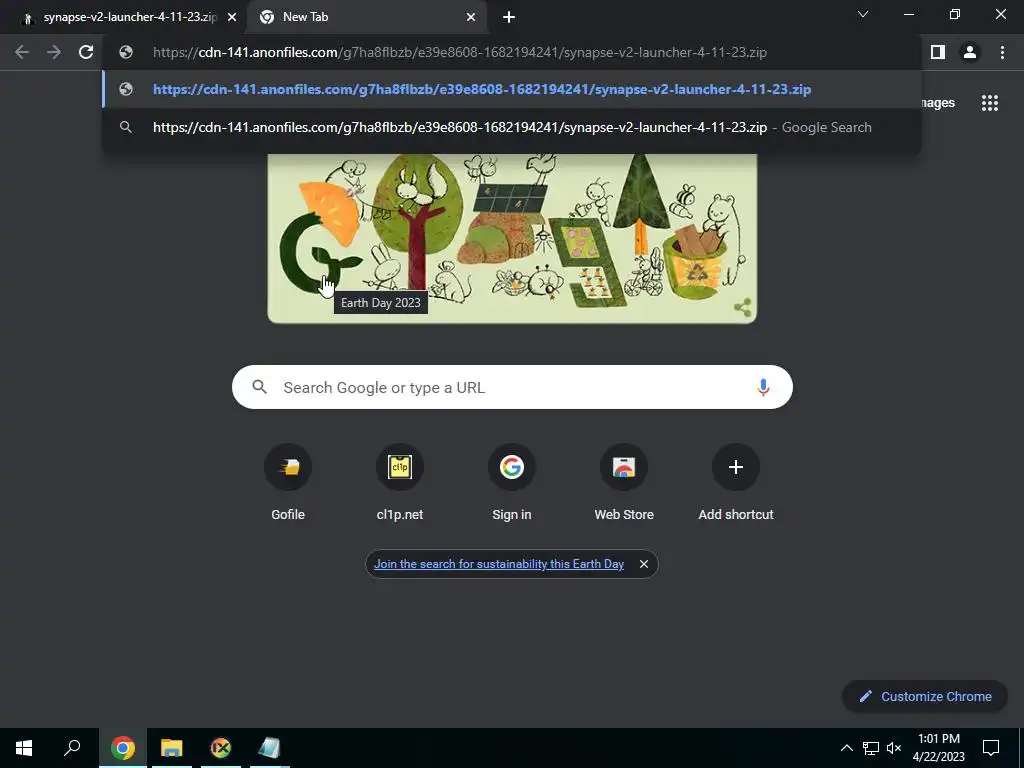
Task: Open the clock and date flyout
Action: tap(938, 748)
